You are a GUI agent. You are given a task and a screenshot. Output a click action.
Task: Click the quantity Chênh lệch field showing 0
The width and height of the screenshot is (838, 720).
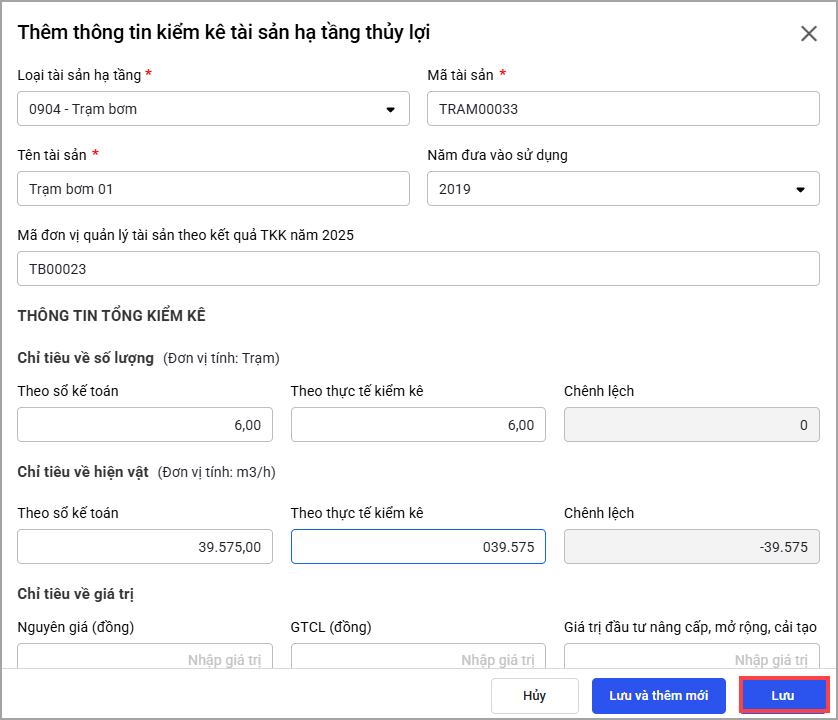[691, 425]
